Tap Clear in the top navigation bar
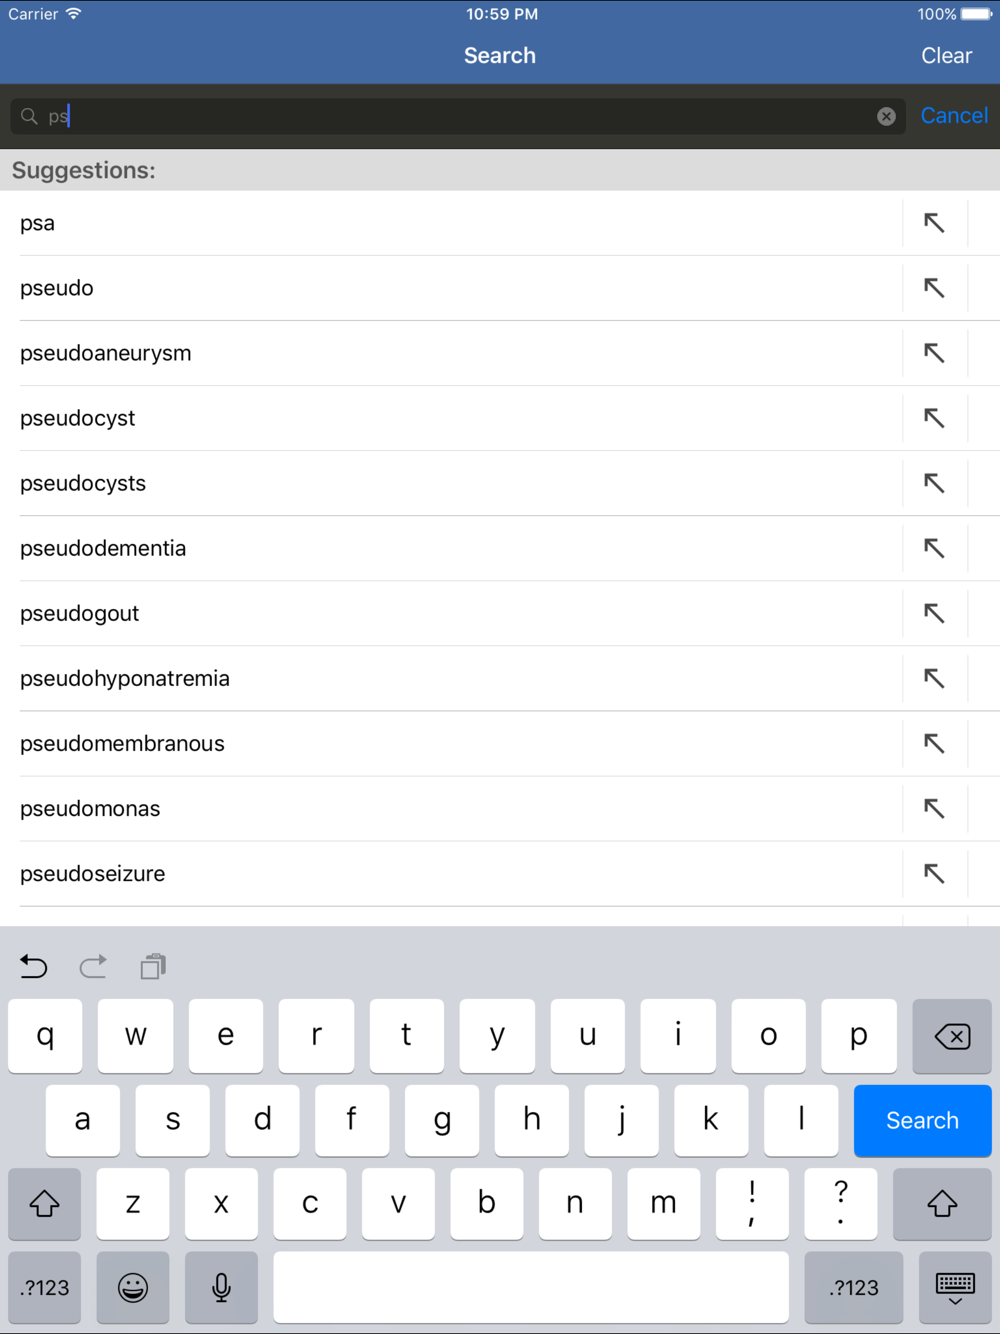This screenshot has height=1334, width=1000. tap(946, 56)
